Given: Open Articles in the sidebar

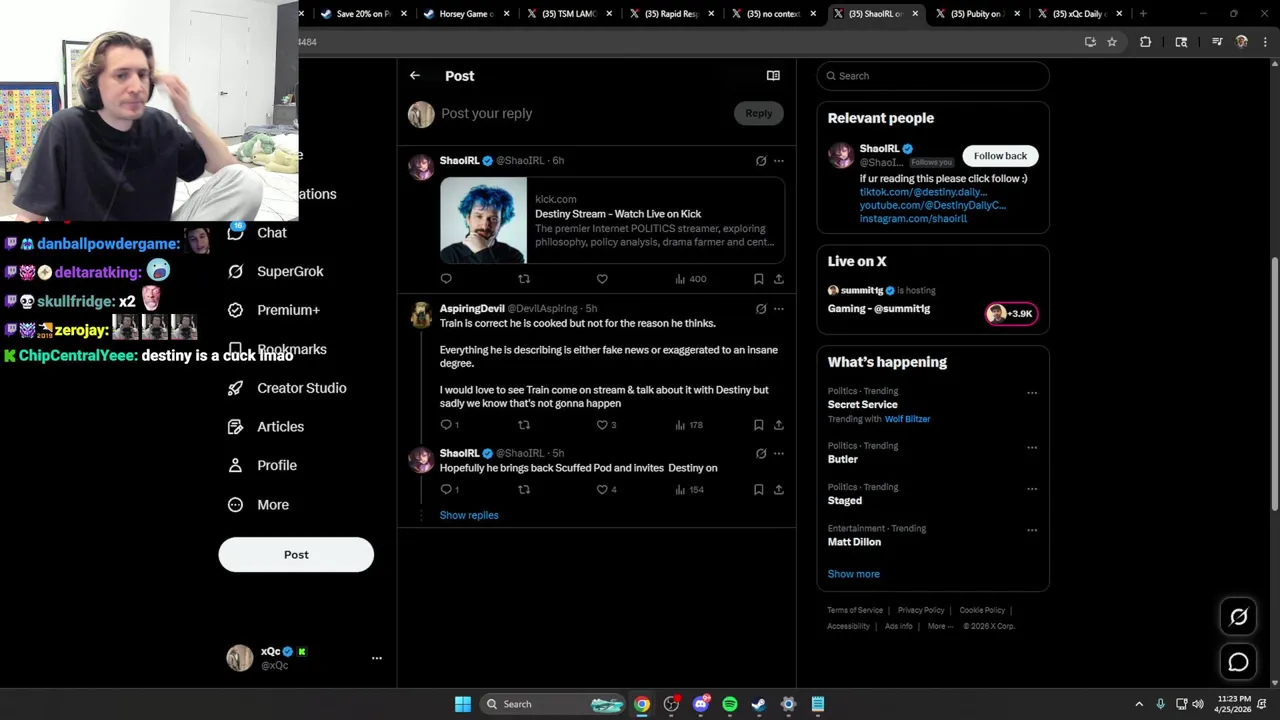Looking at the screenshot, I should [x=266, y=427].
